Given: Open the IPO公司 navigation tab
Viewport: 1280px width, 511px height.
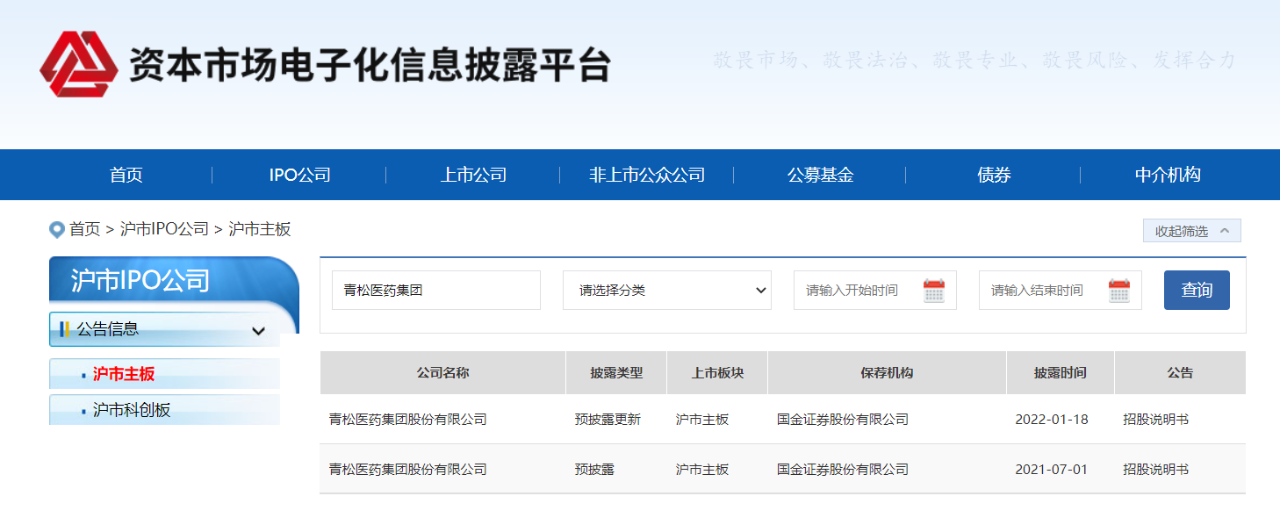Looking at the screenshot, I should coord(299,175).
